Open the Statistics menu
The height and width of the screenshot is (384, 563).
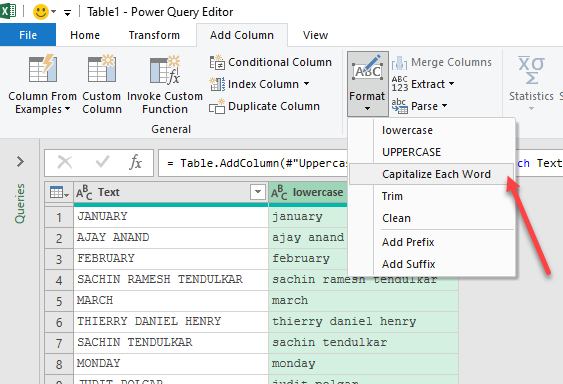coord(531,83)
